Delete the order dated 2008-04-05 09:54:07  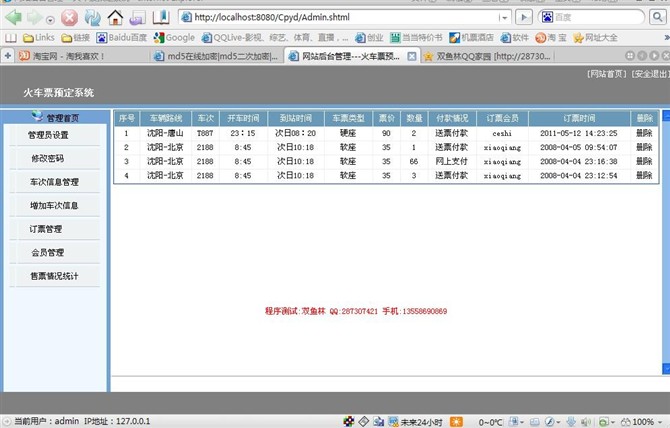644,147
